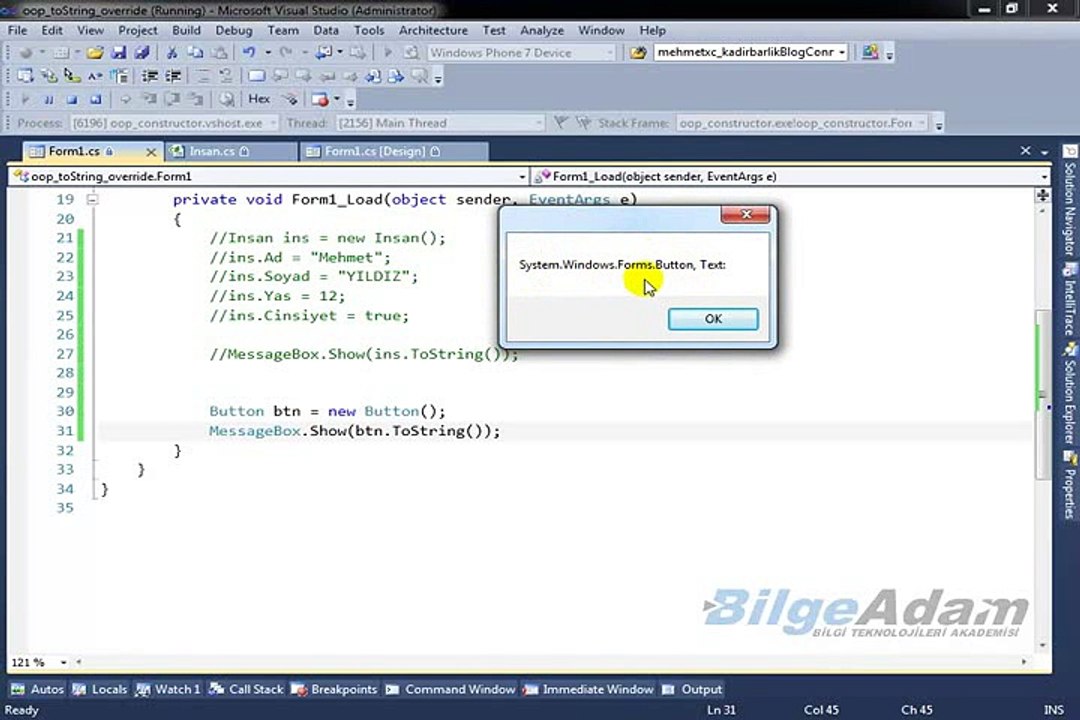This screenshot has width=1080, height=720.
Task: Open the Help menu
Action: pyautogui.click(x=652, y=30)
